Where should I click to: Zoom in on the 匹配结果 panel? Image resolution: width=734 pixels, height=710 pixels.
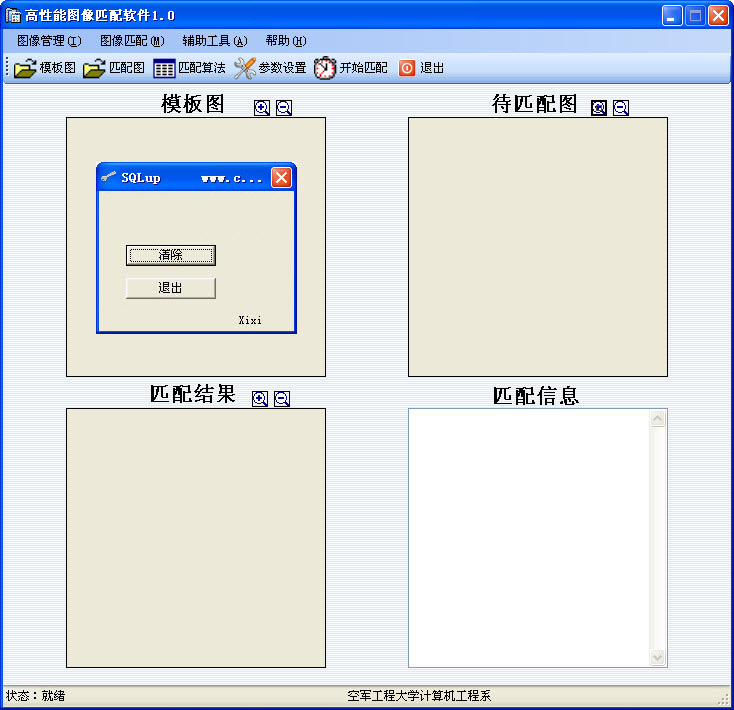click(x=260, y=398)
